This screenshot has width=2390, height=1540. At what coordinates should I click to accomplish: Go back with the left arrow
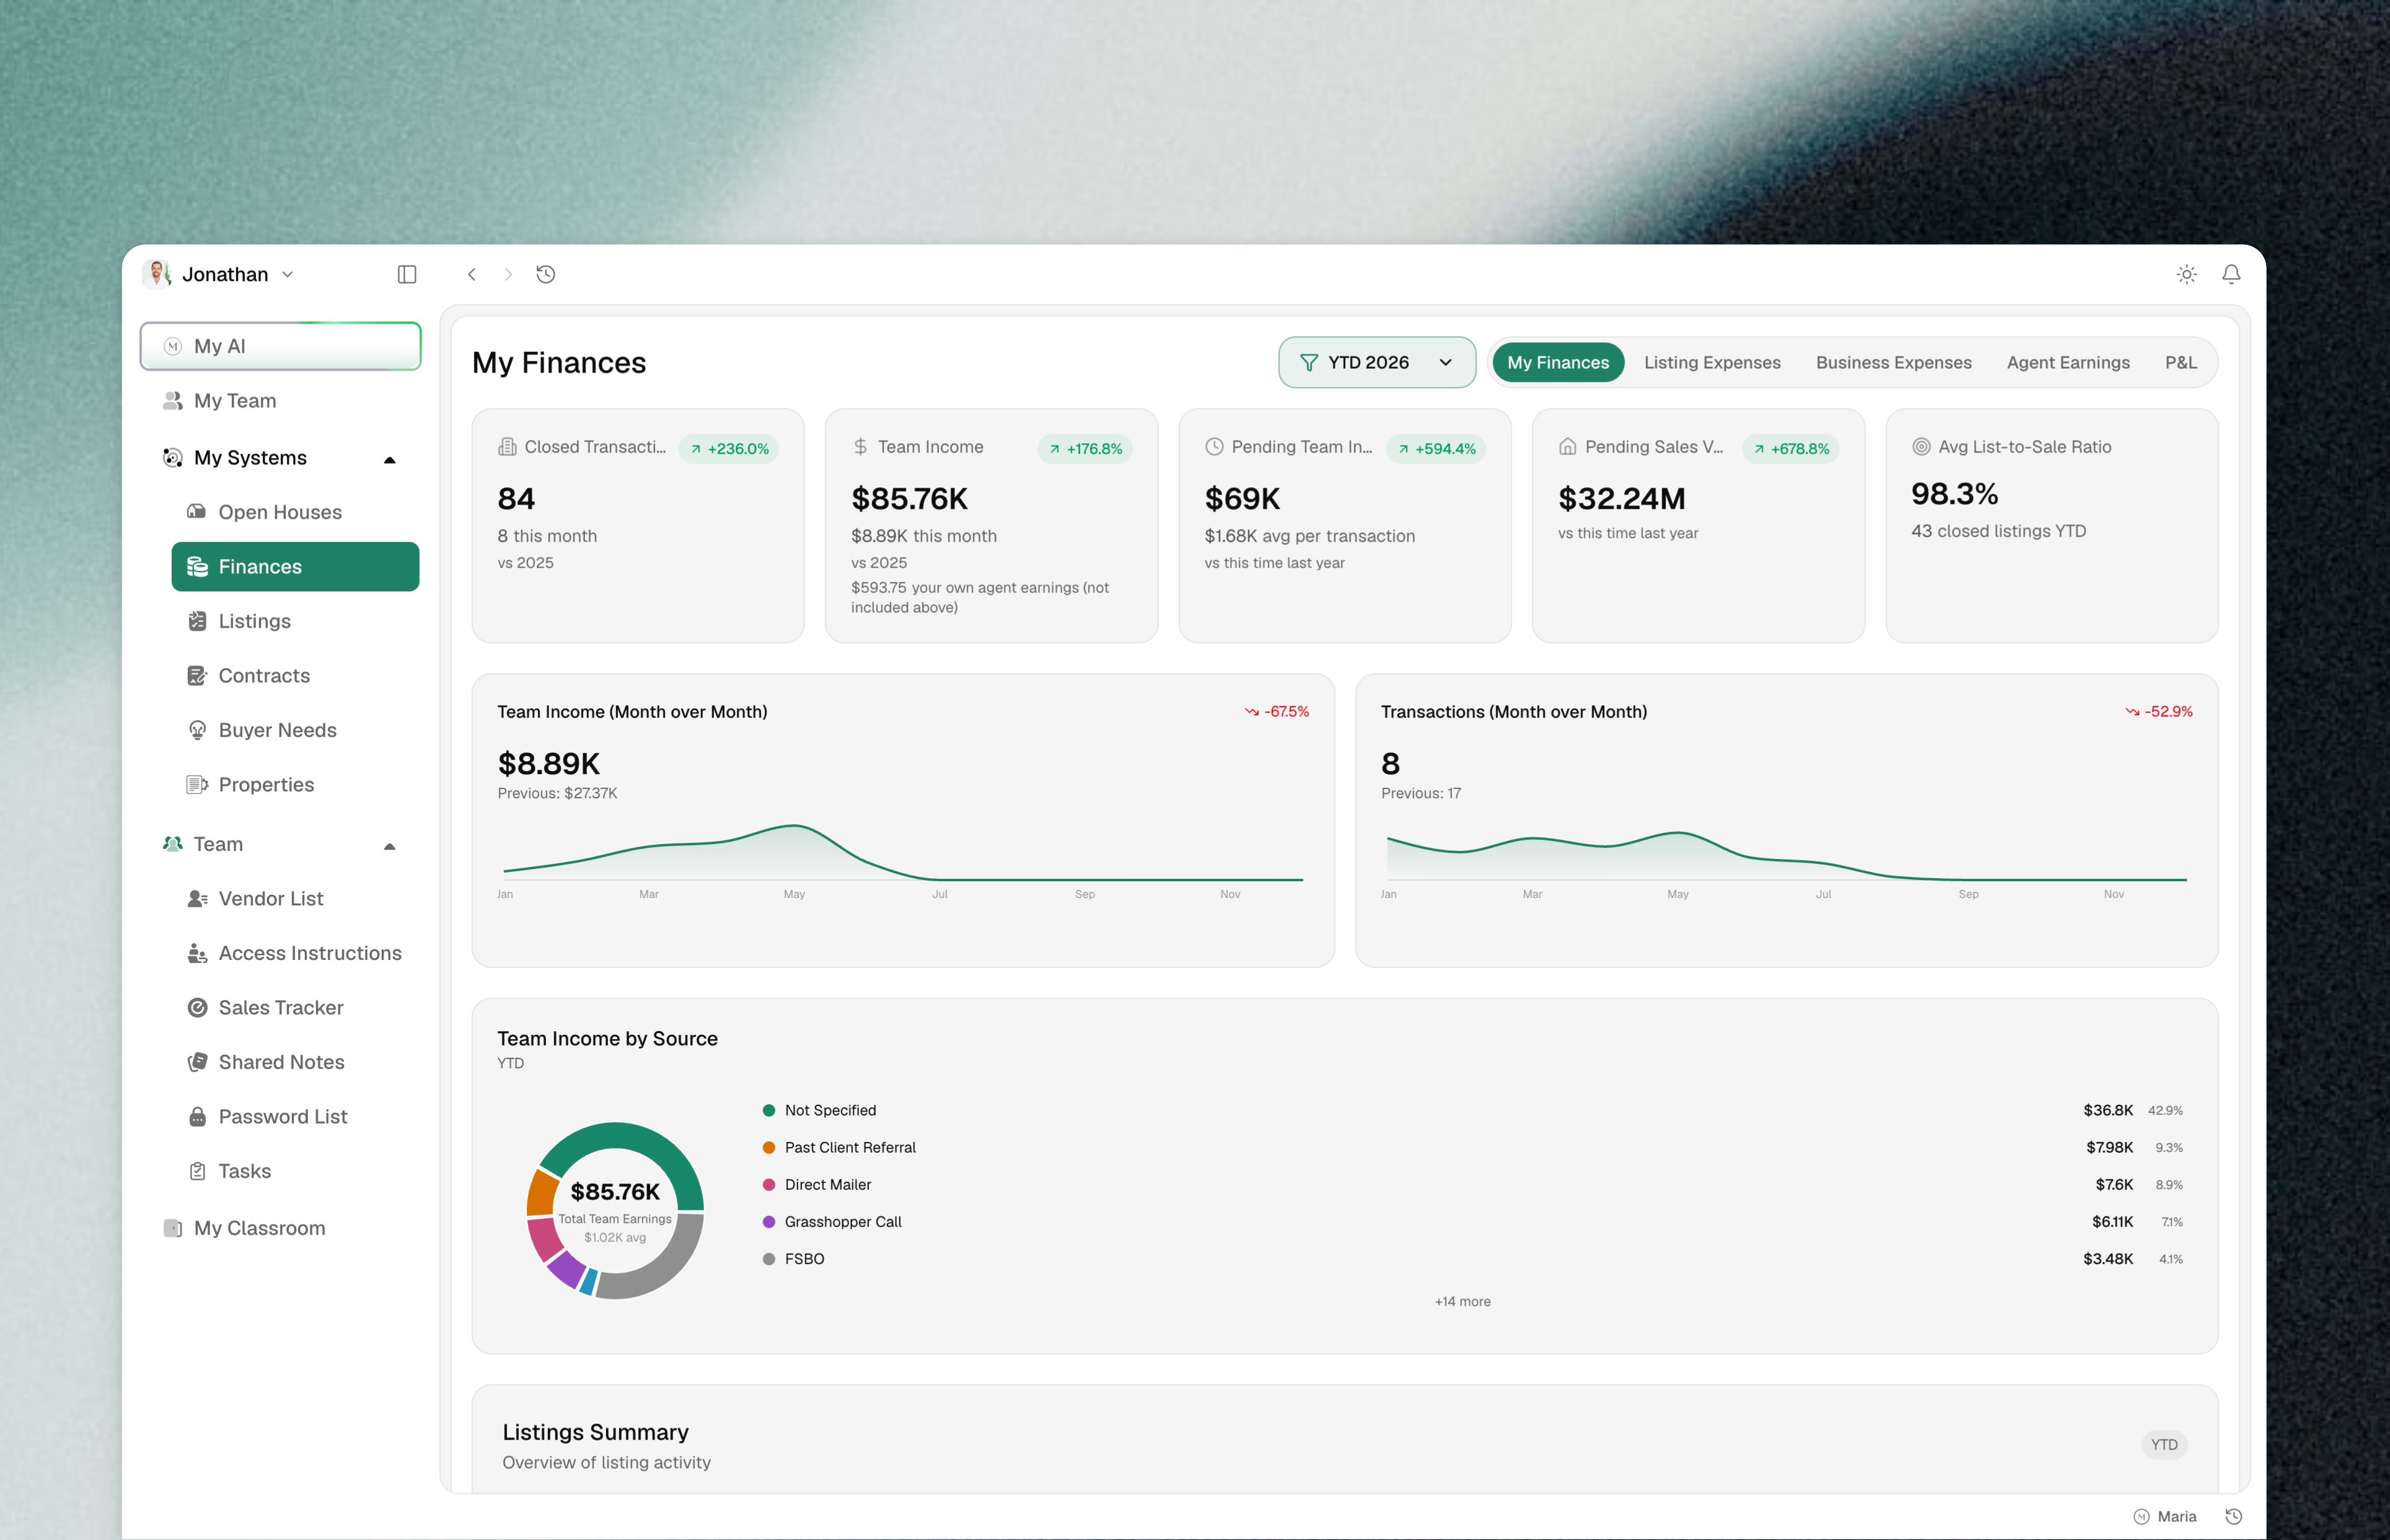[472, 274]
